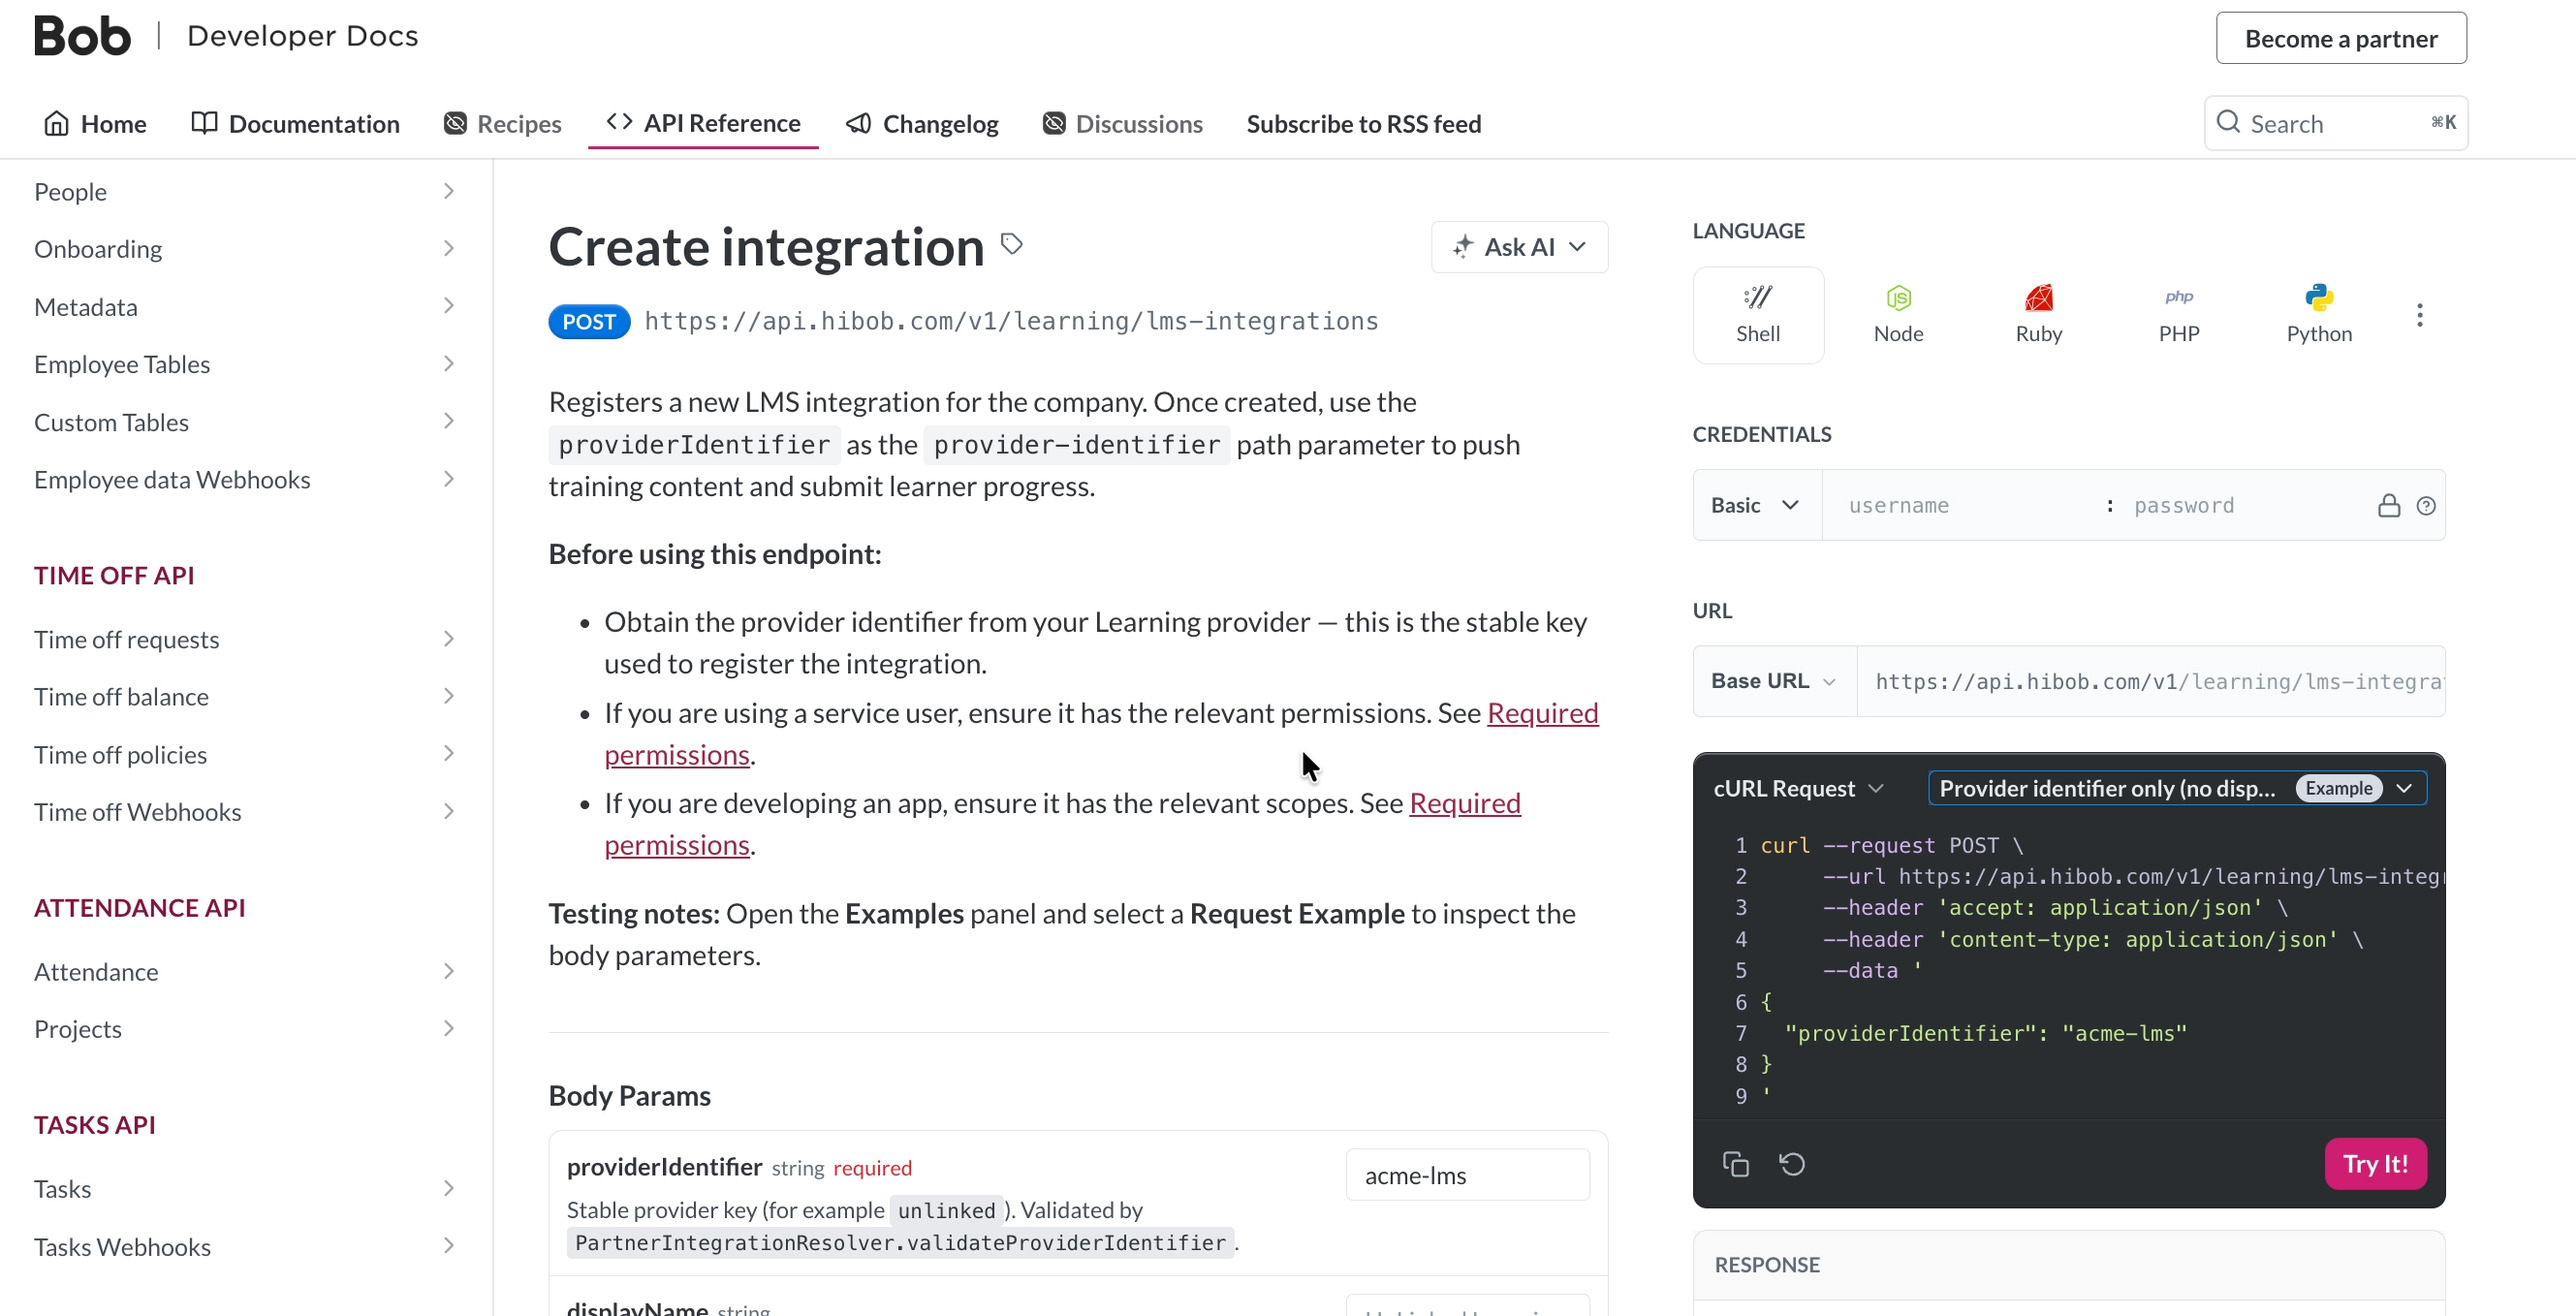Screen dimensions: 2576x1316
Task: Reset the request using the refresh icon
Action: [1791, 1164]
